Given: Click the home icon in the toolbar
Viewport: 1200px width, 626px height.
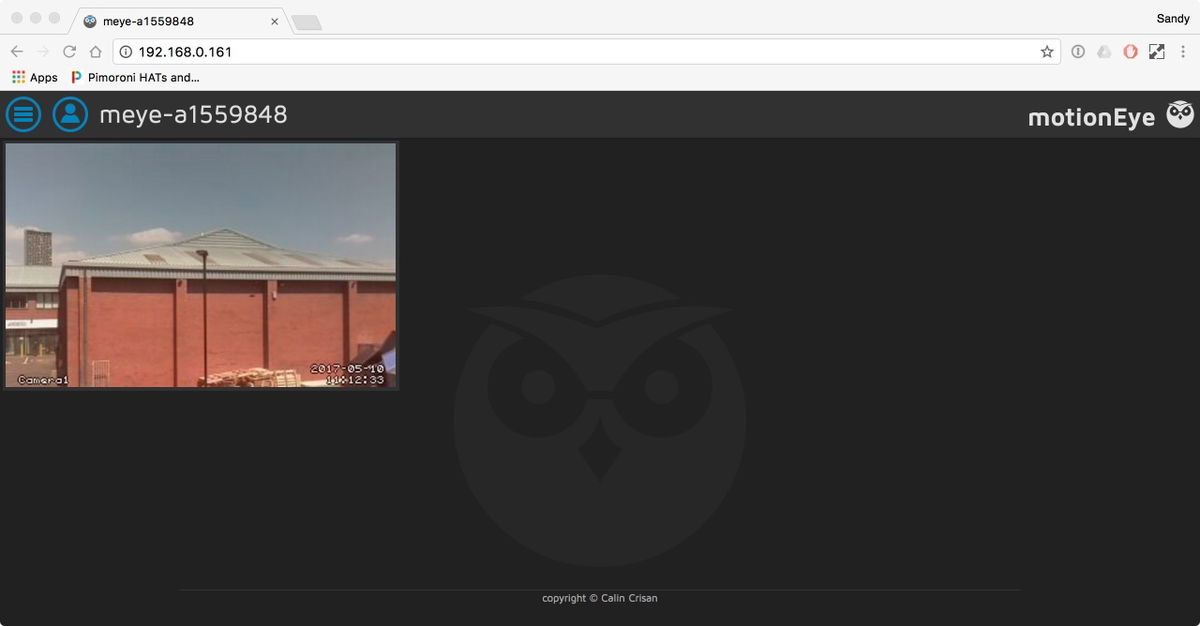Looking at the screenshot, I should coord(95,51).
